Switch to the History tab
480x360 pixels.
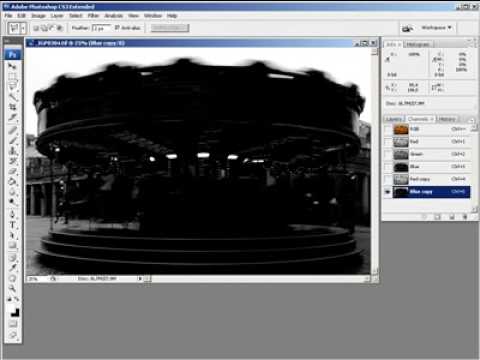click(x=447, y=119)
